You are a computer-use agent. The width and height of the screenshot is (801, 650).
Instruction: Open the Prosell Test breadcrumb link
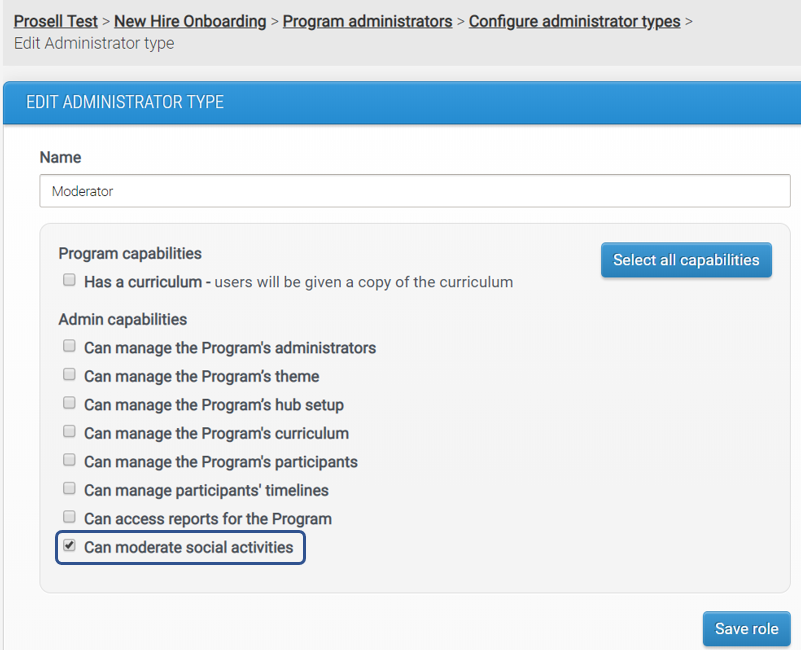(56, 21)
